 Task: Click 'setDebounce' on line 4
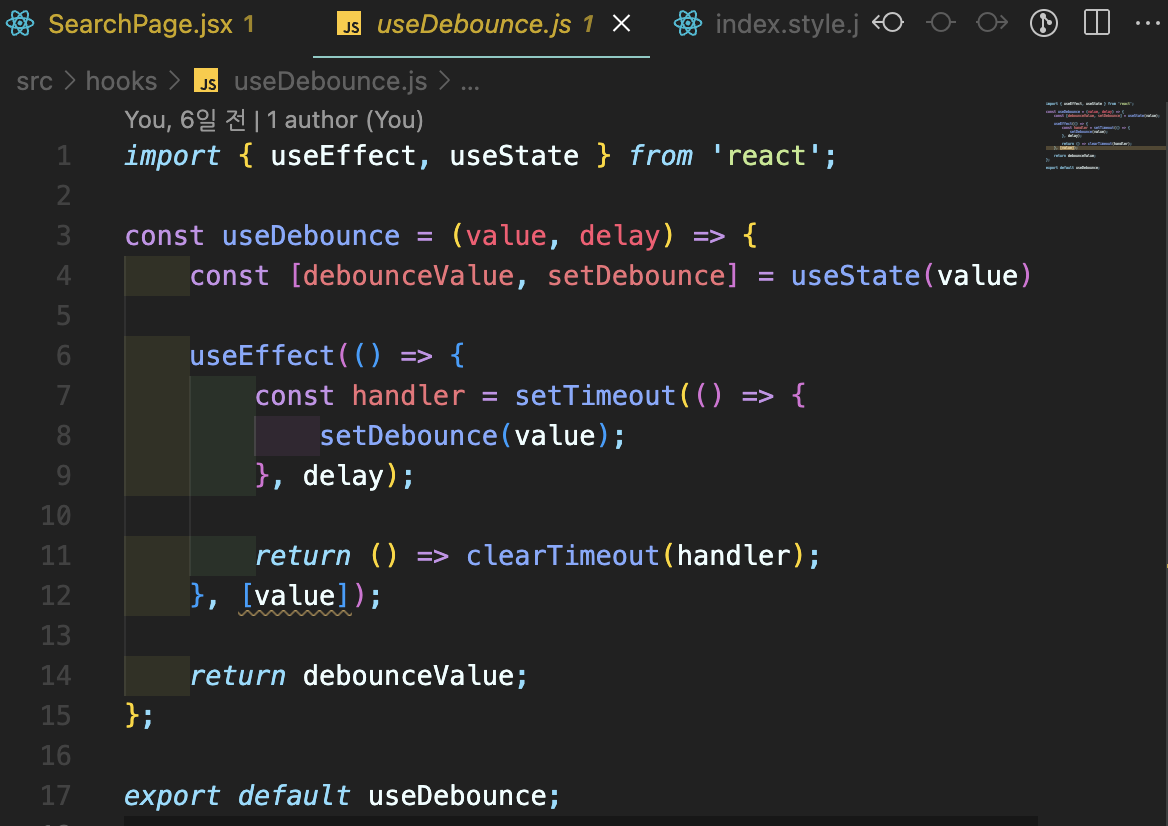click(x=636, y=276)
